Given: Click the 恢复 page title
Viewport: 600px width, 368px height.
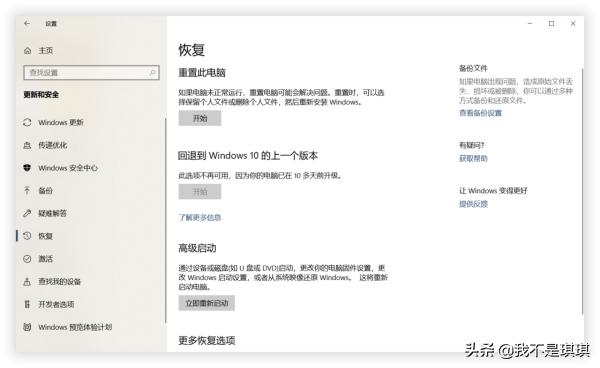Looking at the screenshot, I should pos(192,50).
